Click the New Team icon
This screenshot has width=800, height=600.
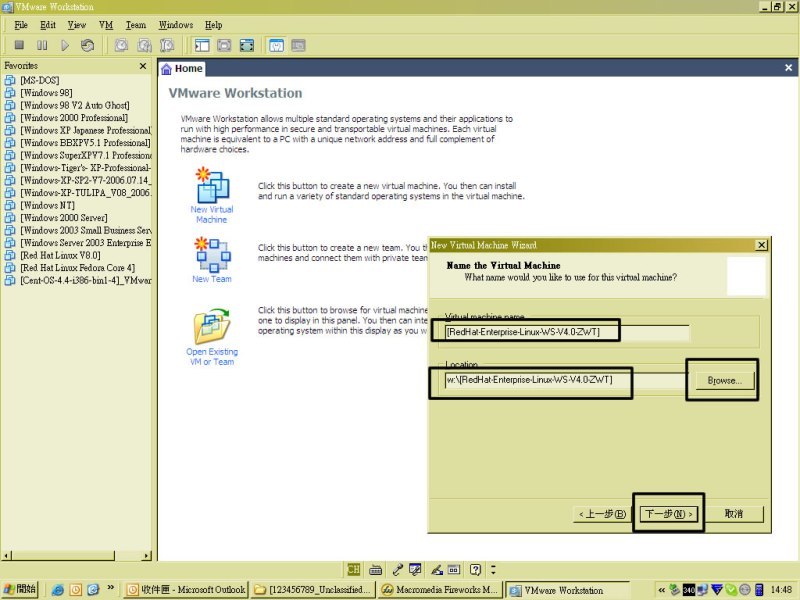pyautogui.click(x=212, y=254)
